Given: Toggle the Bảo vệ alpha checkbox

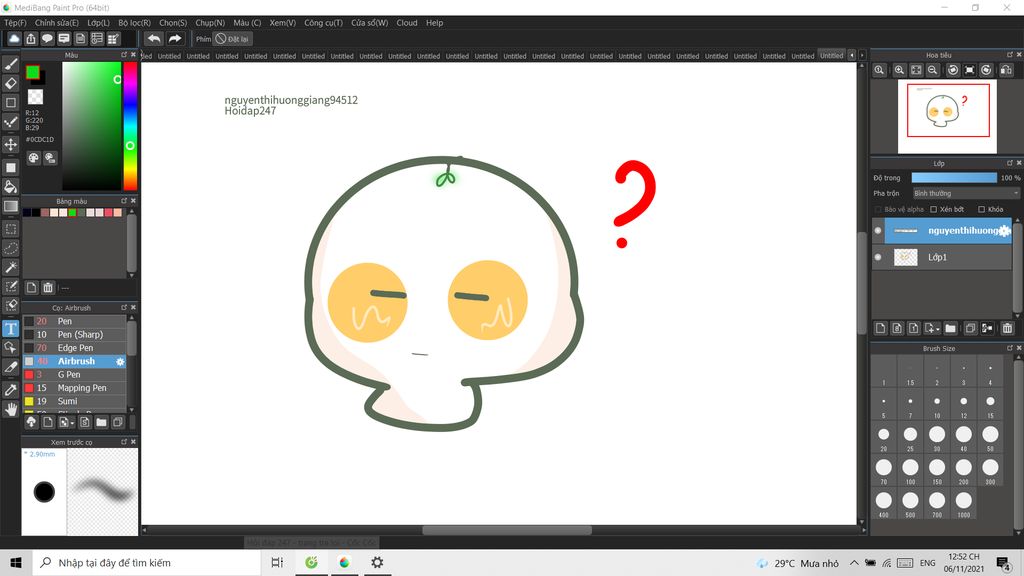Looking at the screenshot, I should 878,210.
